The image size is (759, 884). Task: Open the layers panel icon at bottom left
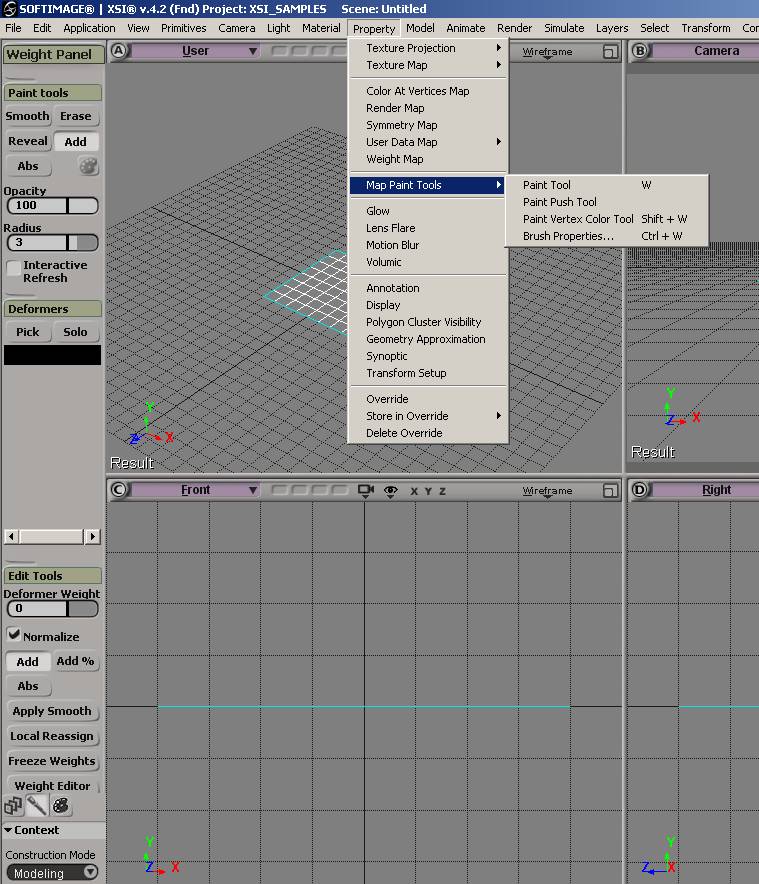pyautogui.click(x=12, y=806)
